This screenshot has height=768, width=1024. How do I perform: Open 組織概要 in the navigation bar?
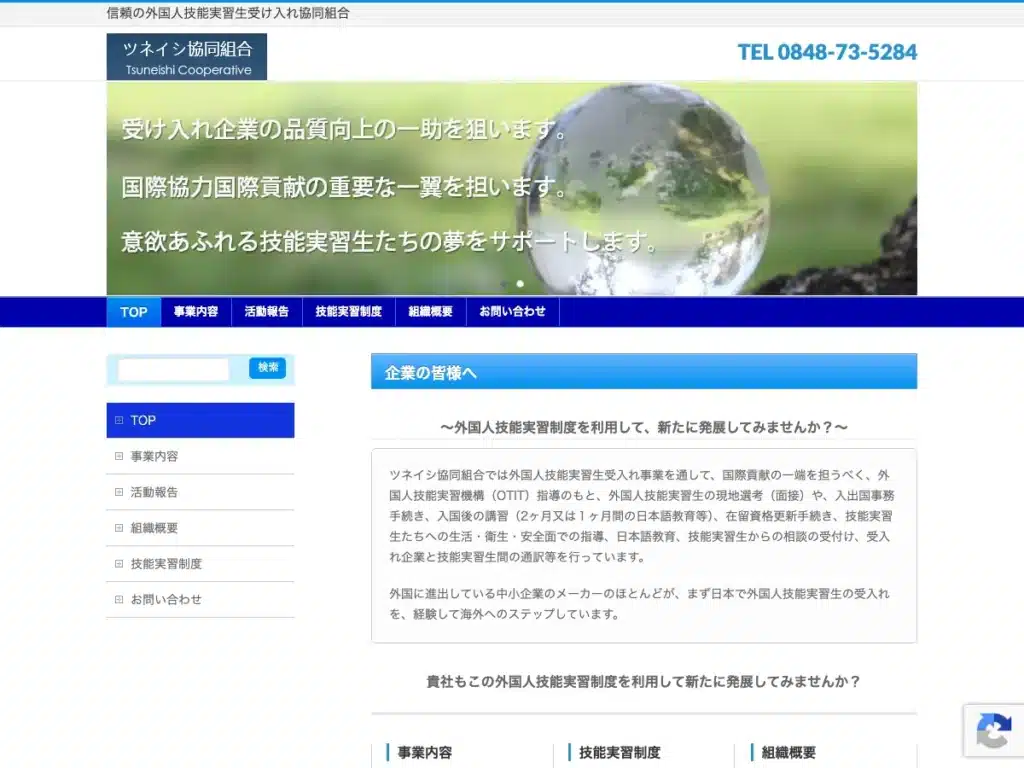430,312
